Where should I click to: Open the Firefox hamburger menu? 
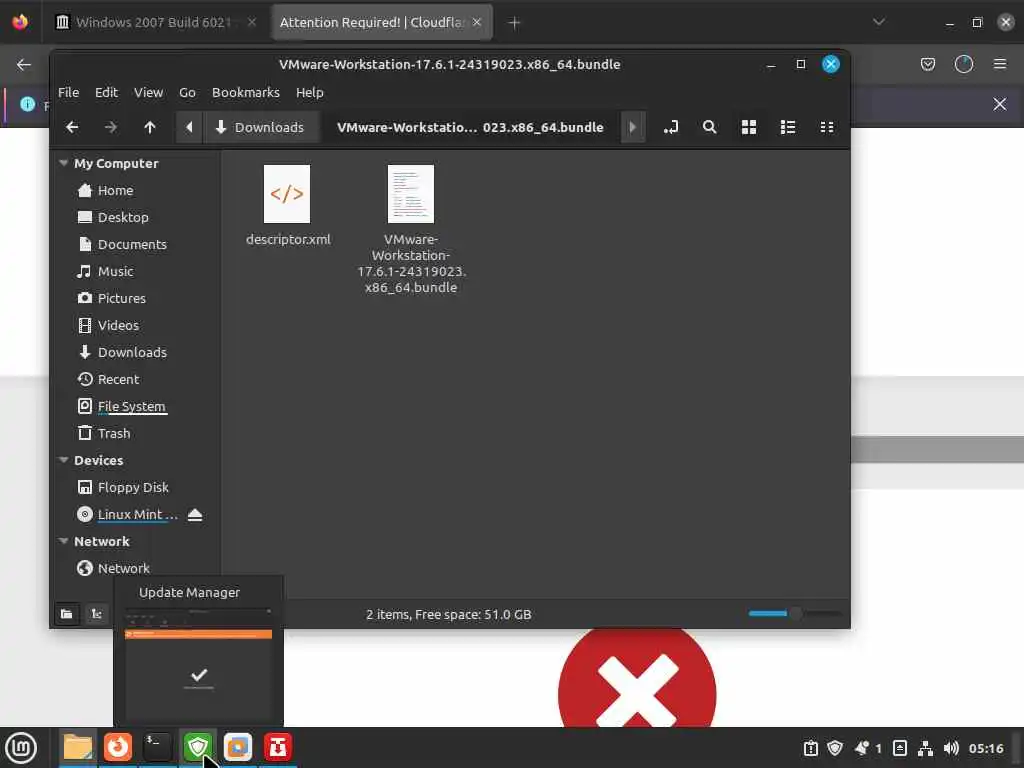tap(1000, 64)
